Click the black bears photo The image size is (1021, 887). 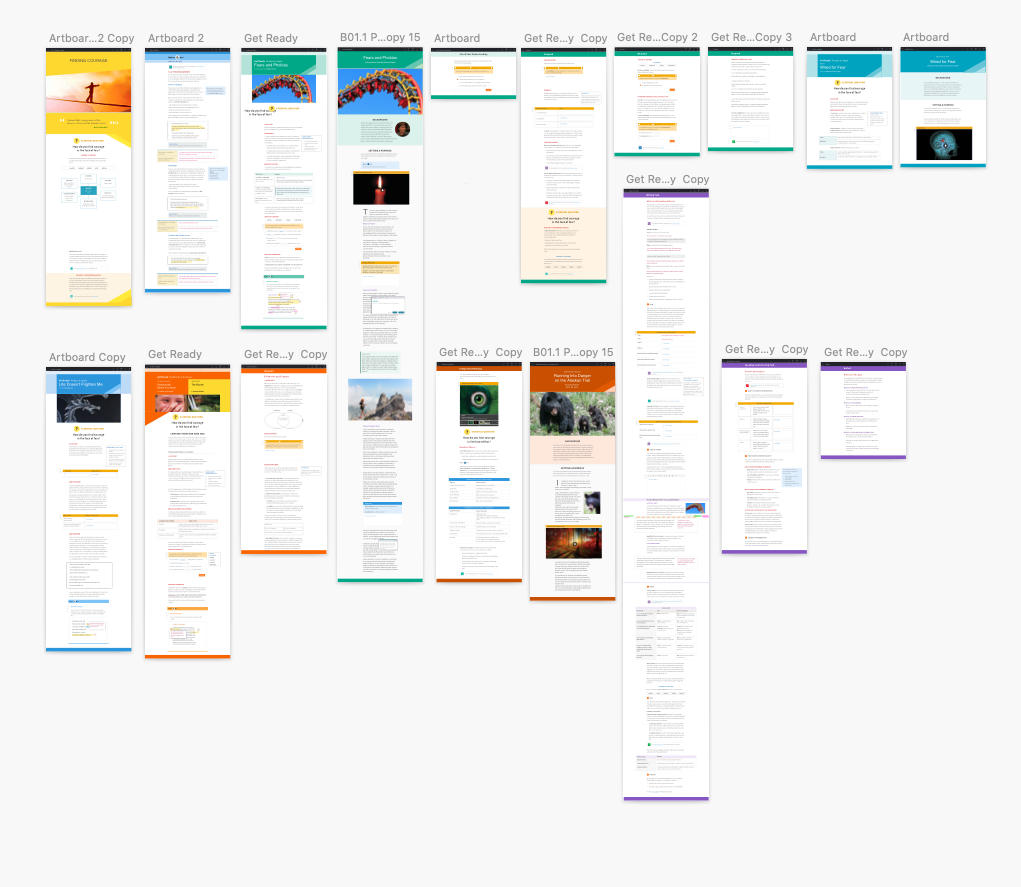572,413
